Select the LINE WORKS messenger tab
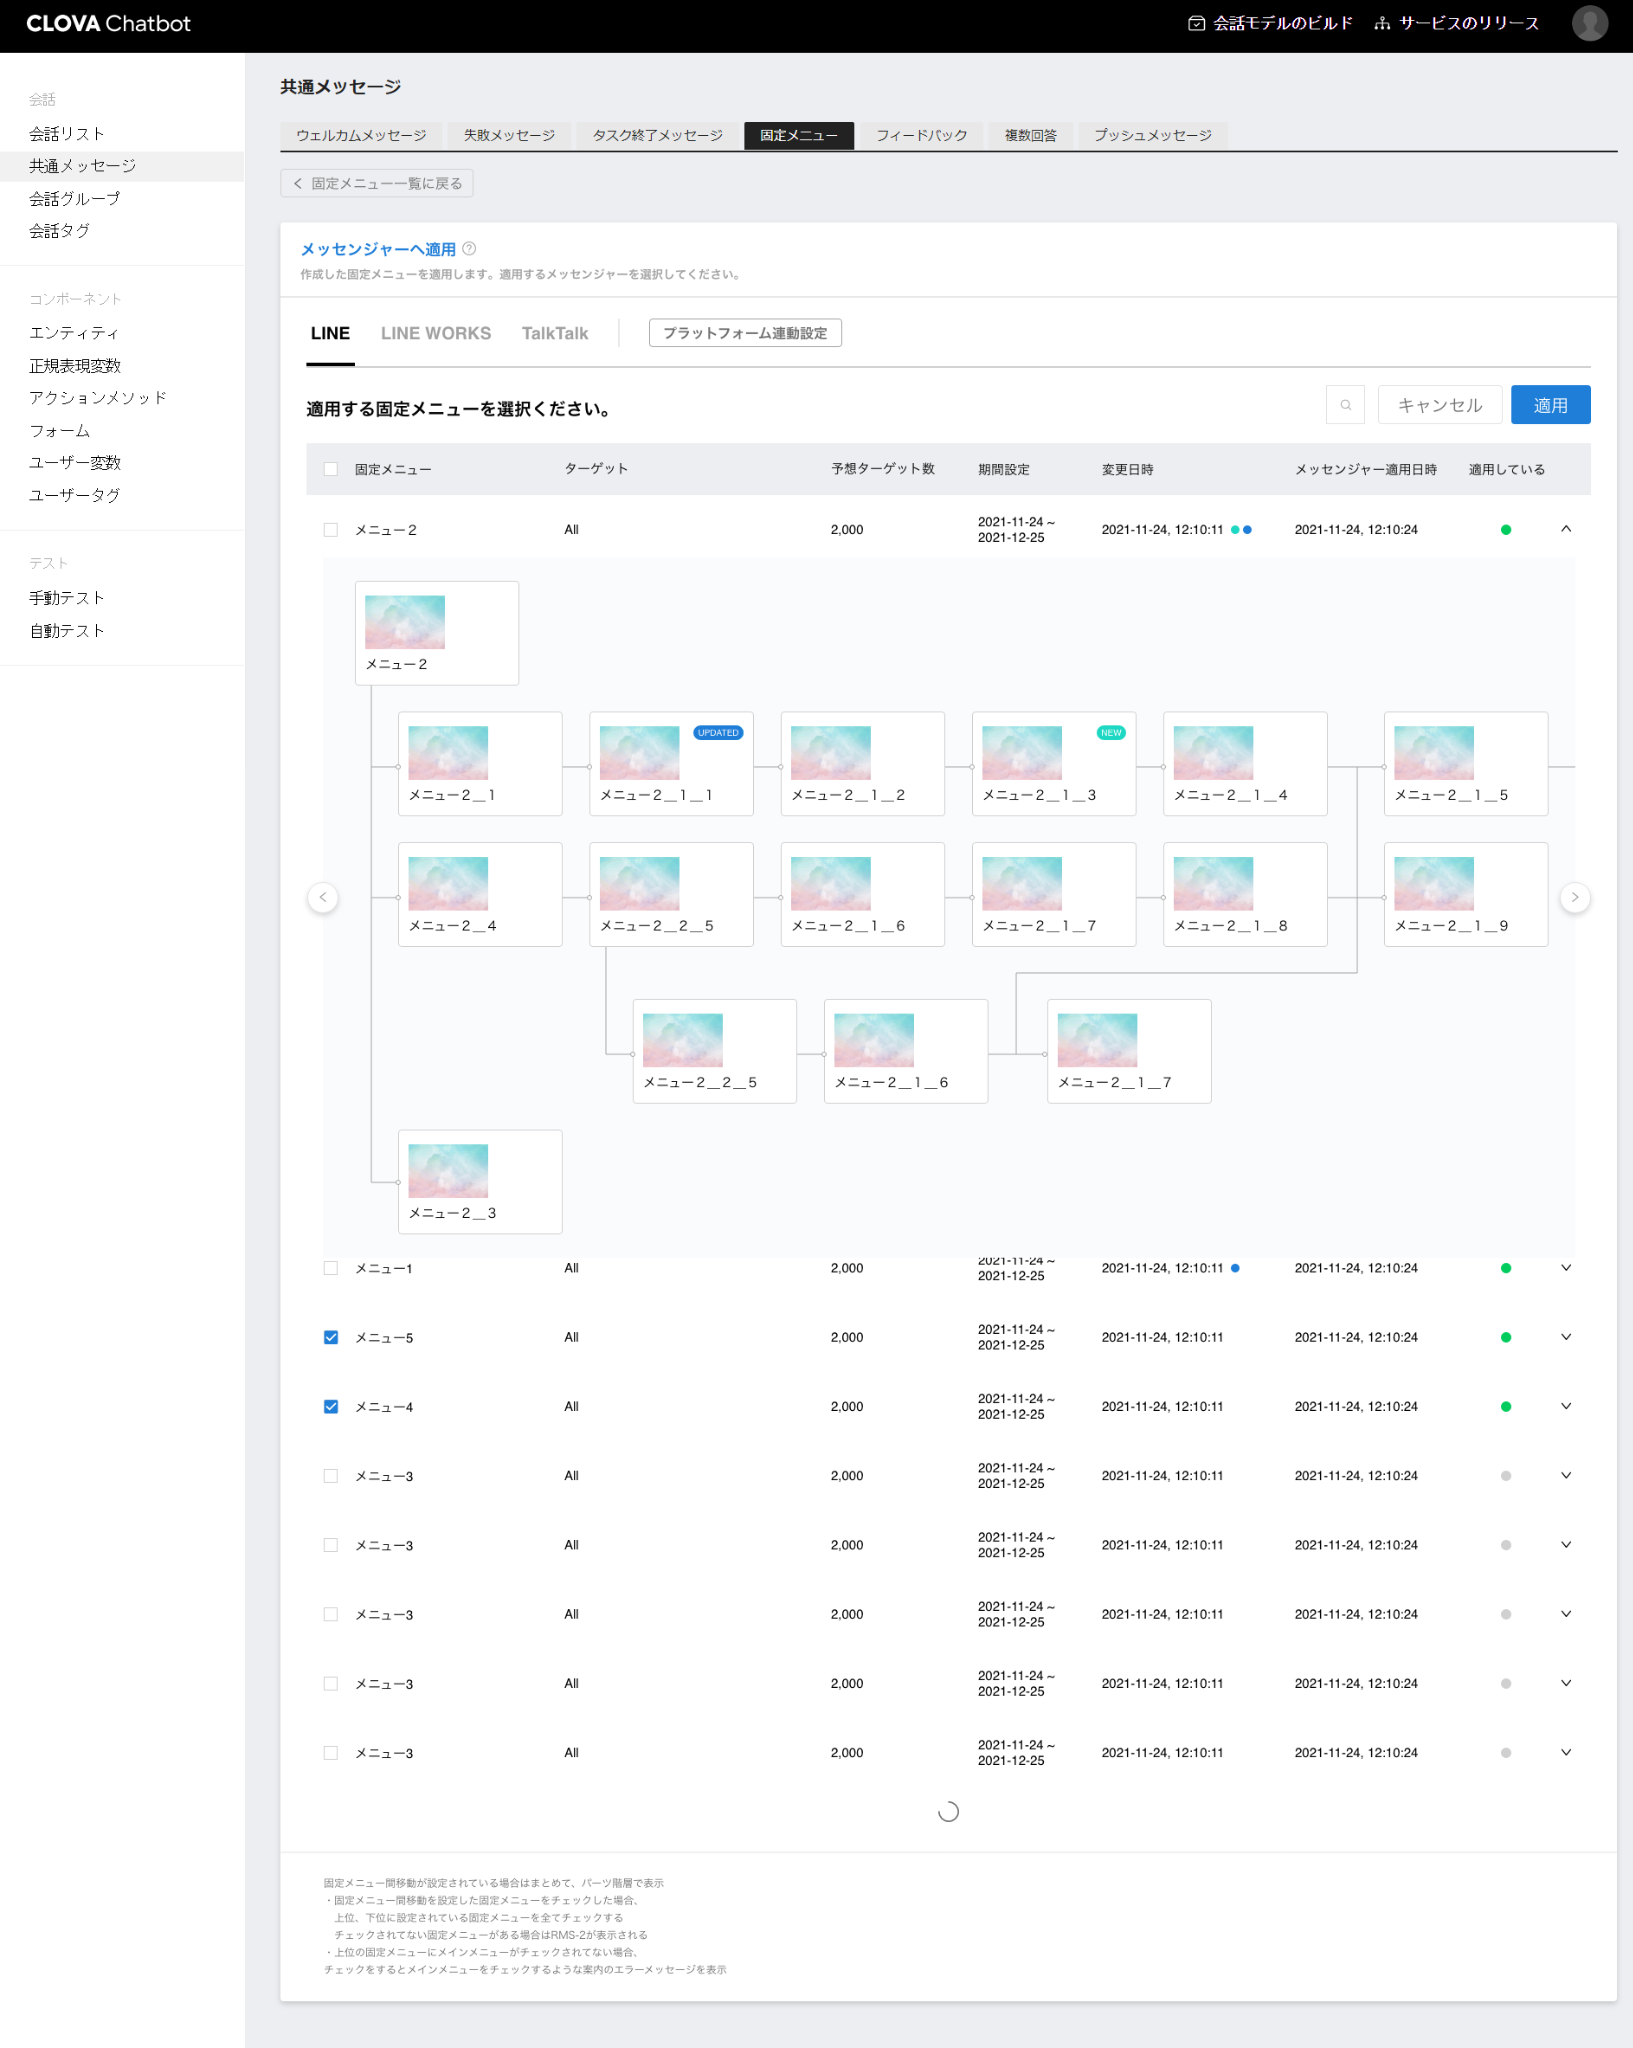This screenshot has width=1633, height=2048. point(436,334)
